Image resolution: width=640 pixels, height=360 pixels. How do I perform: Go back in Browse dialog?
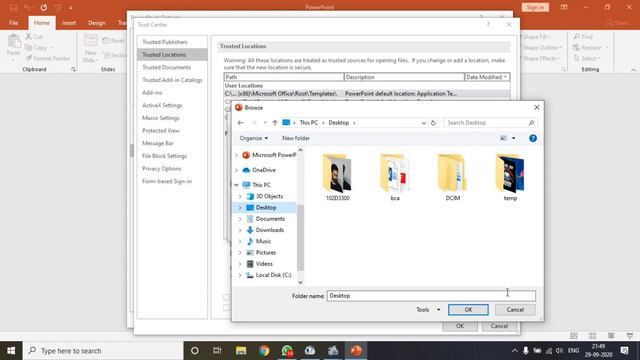240,123
